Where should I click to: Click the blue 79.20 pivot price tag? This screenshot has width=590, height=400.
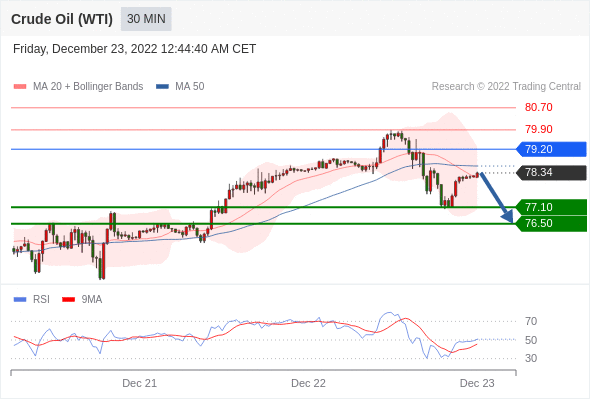[x=551, y=149]
